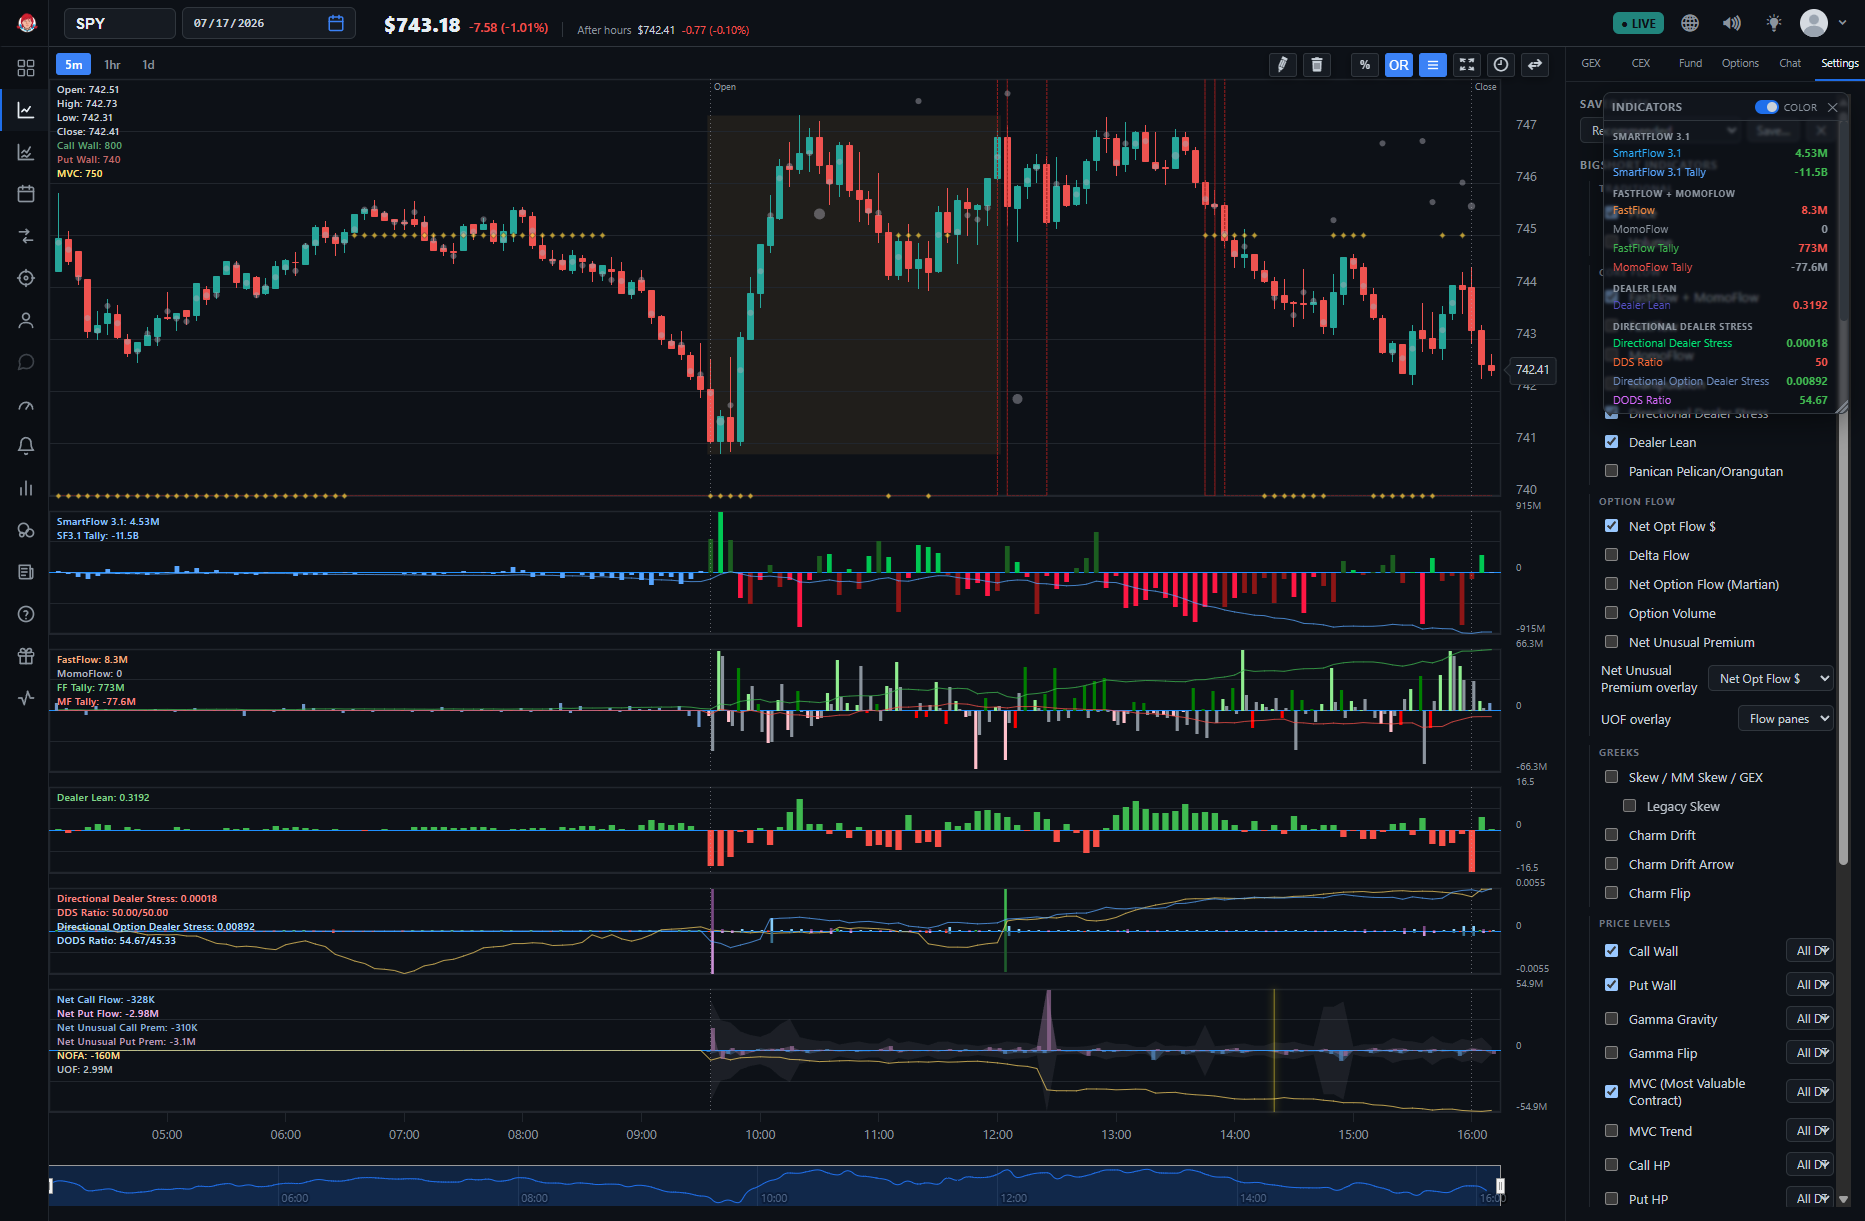Open the dashboard grid icon in sidebar
Screen dimensions: 1865x1221
coord(26,68)
